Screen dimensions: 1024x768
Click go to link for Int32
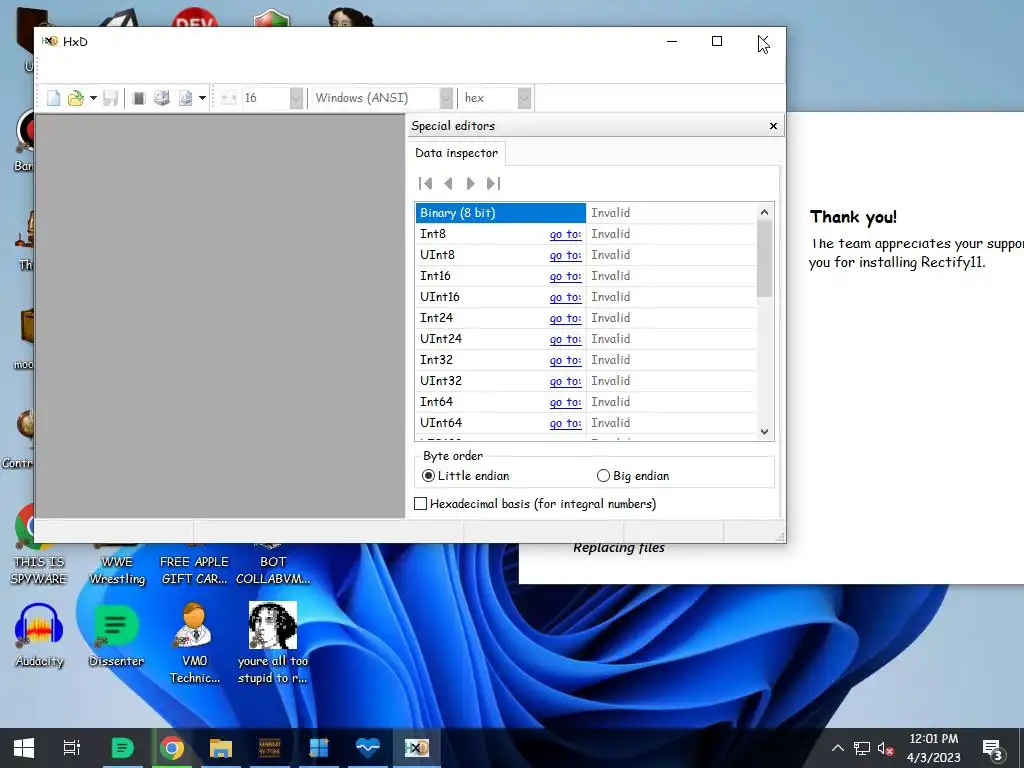566,360
